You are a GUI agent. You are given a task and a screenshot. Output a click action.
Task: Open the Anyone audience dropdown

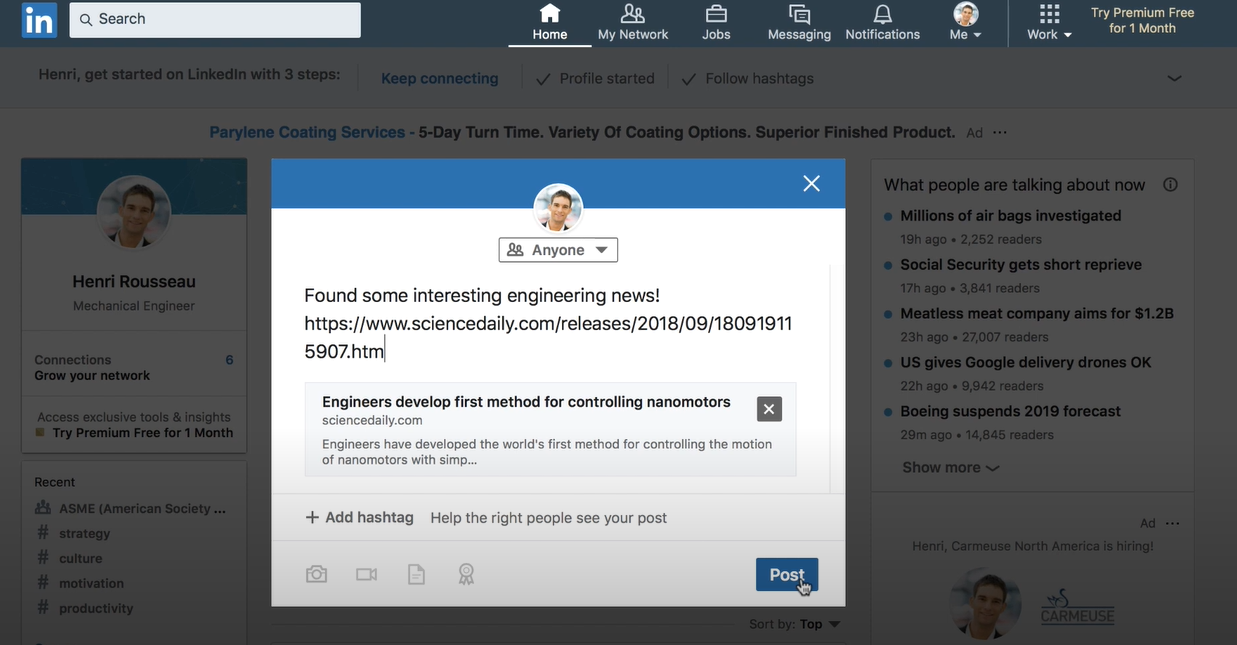(558, 250)
